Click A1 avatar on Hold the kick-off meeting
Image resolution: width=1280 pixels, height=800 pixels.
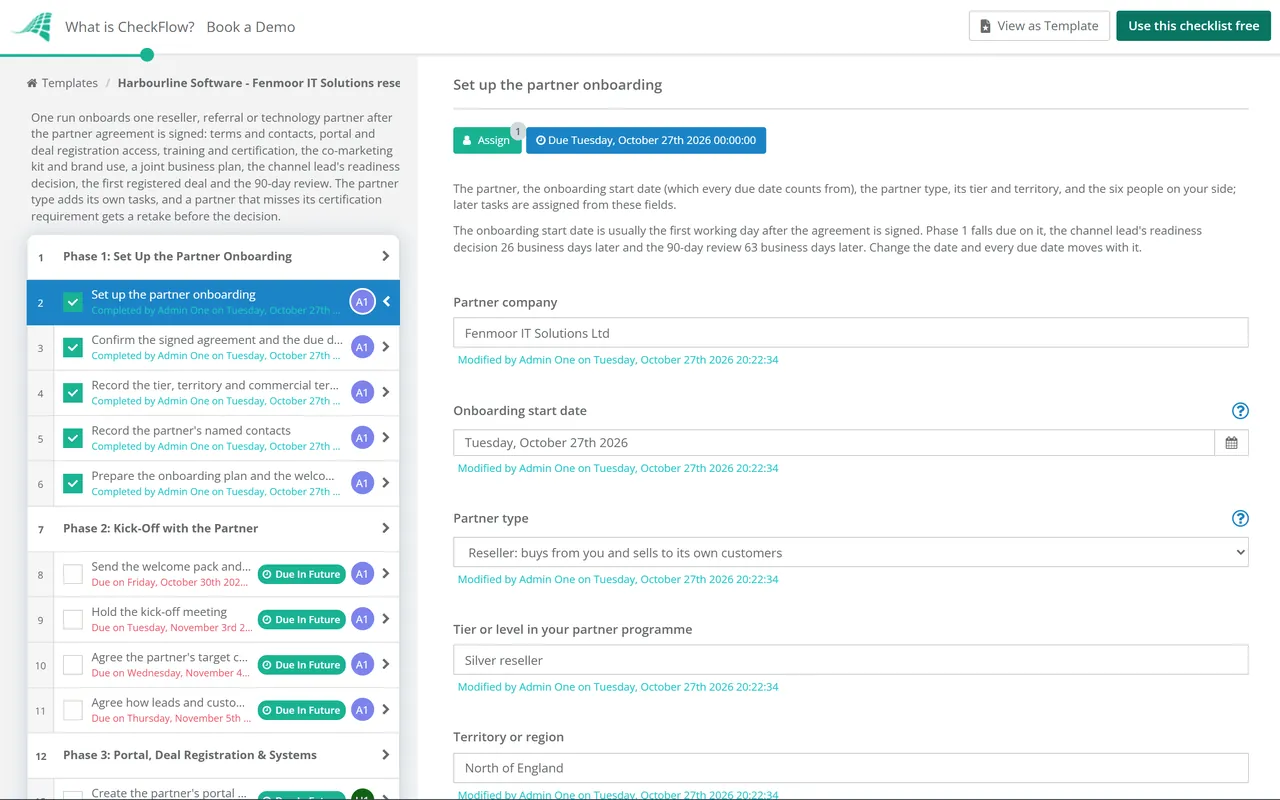pos(362,619)
